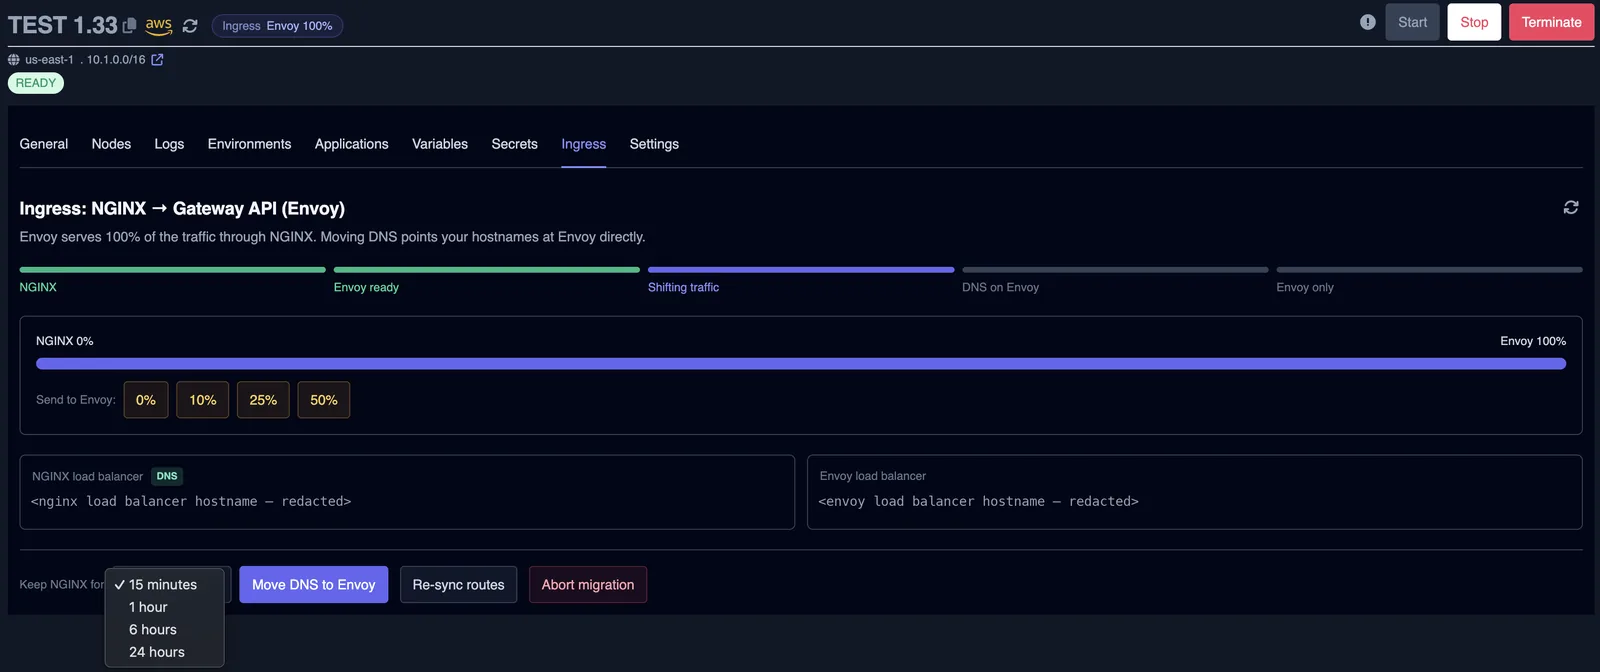Click the Shifting traffic stage segment
Screen dimensions: 1600x672
point(801,270)
